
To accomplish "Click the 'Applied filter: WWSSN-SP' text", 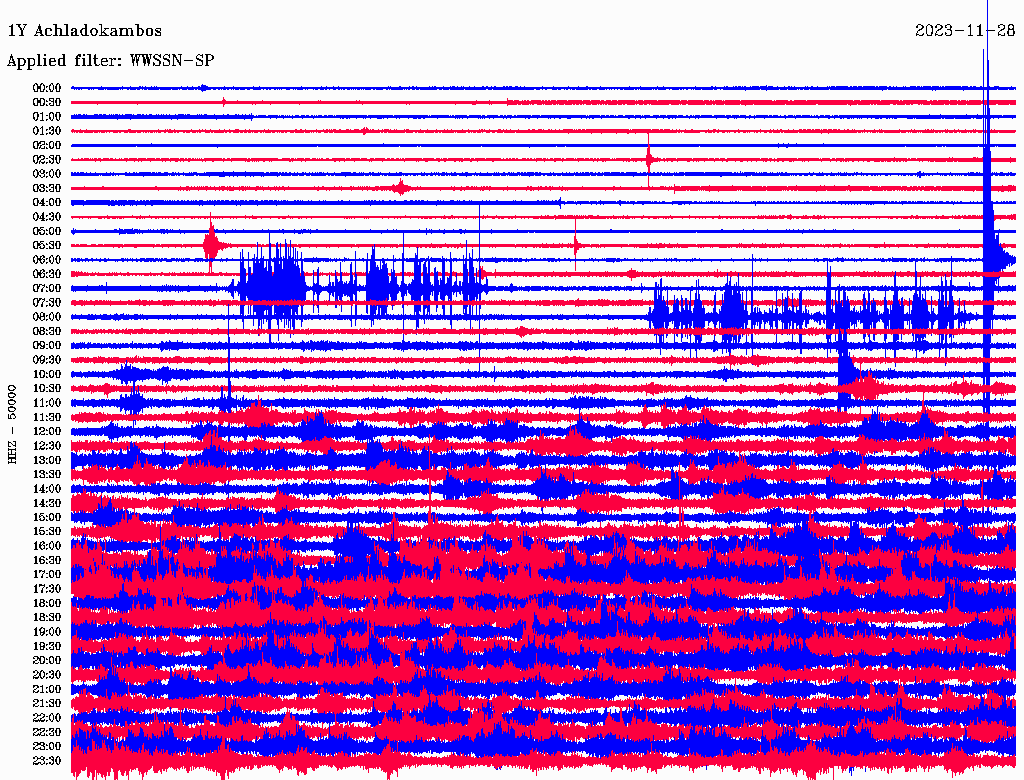I will [x=110, y=61].
